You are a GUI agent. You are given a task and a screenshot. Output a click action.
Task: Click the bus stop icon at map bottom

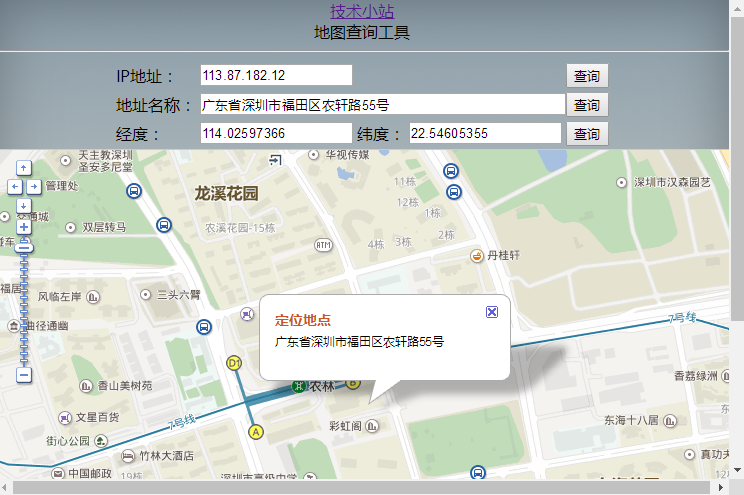[478, 472]
